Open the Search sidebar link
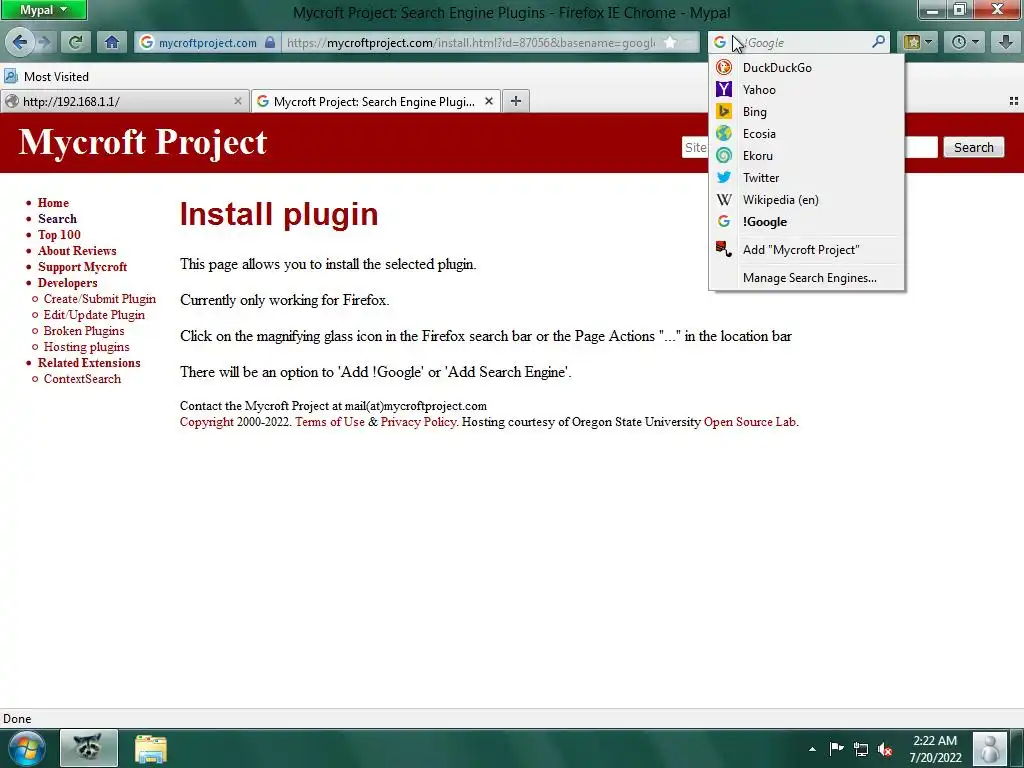Viewport: 1024px width, 768px height. tap(57, 219)
